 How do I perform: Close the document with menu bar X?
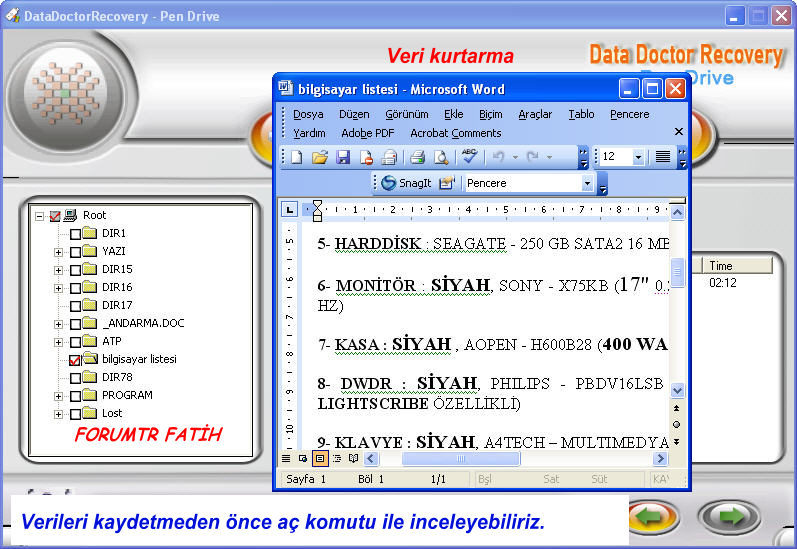click(x=679, y=132)
